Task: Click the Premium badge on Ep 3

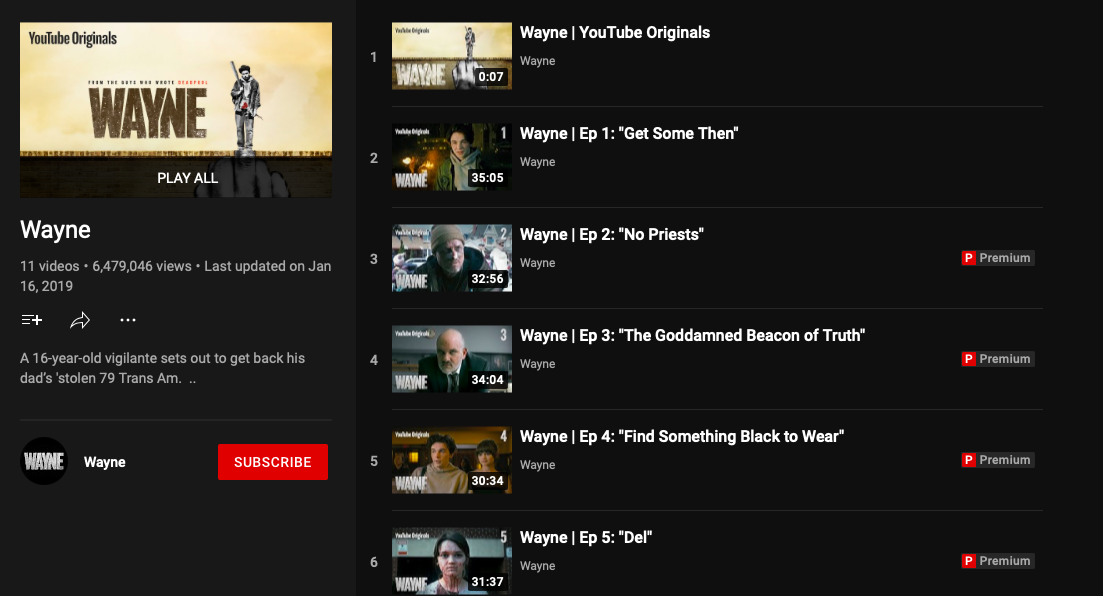Action: pos(997,359)
